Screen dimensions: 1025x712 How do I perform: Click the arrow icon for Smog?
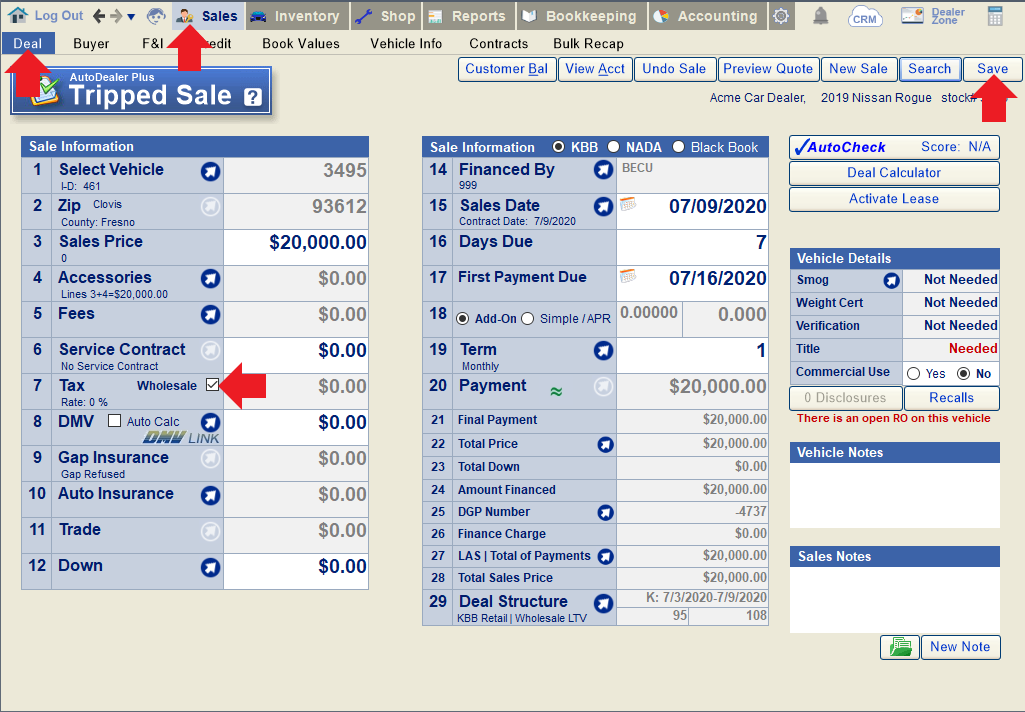(891, 280)
